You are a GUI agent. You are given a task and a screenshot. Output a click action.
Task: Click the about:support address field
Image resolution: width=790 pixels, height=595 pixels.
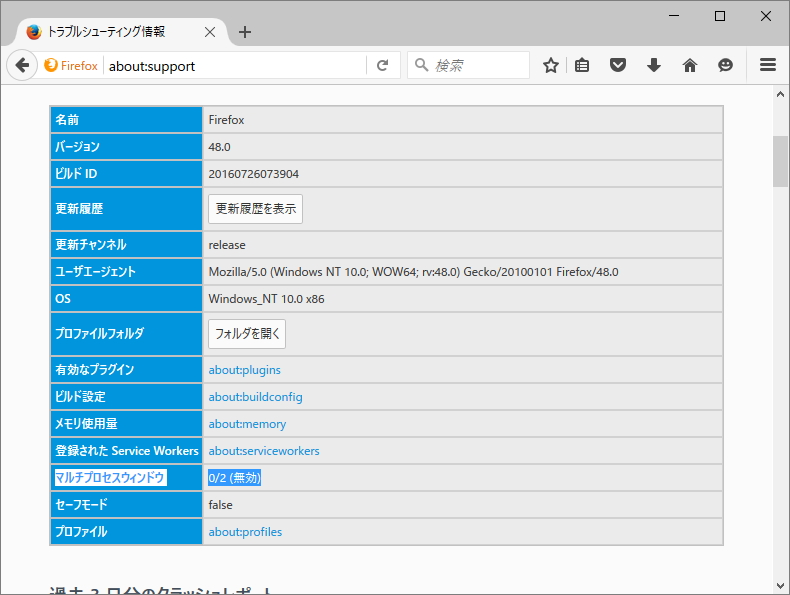234,66
